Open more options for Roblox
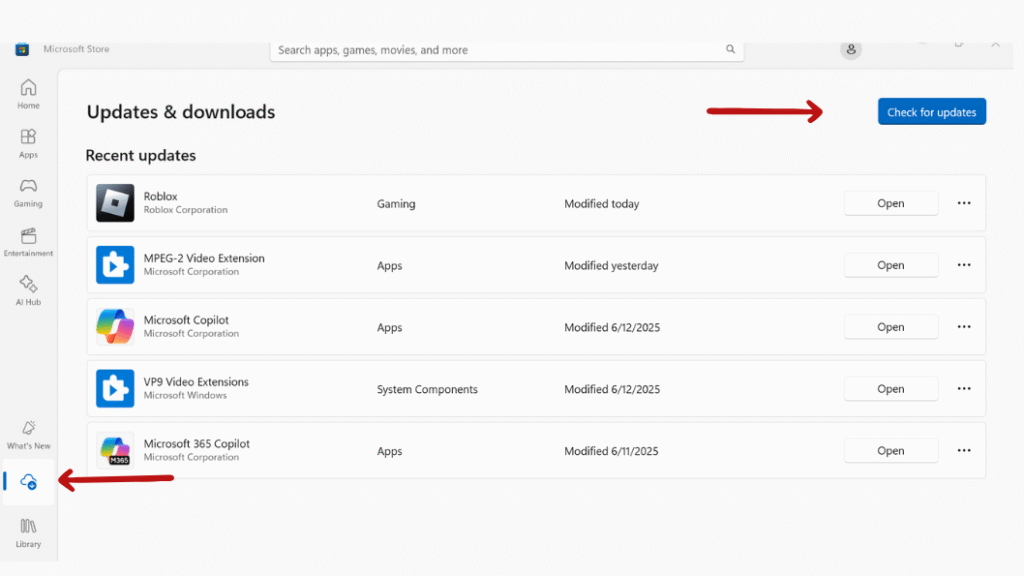The width and height of the screenshot is (1024, 576). pyautogui.click(x=964, y=203)
